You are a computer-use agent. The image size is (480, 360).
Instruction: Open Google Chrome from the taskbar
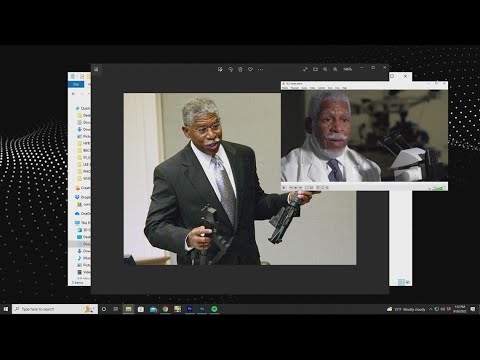[165, 309]
